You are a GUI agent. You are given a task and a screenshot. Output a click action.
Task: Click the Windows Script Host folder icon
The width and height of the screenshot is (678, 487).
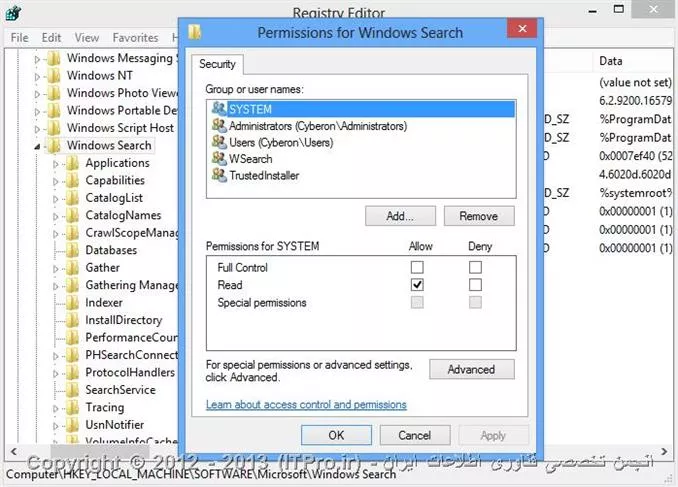click(x=54, y=128)
